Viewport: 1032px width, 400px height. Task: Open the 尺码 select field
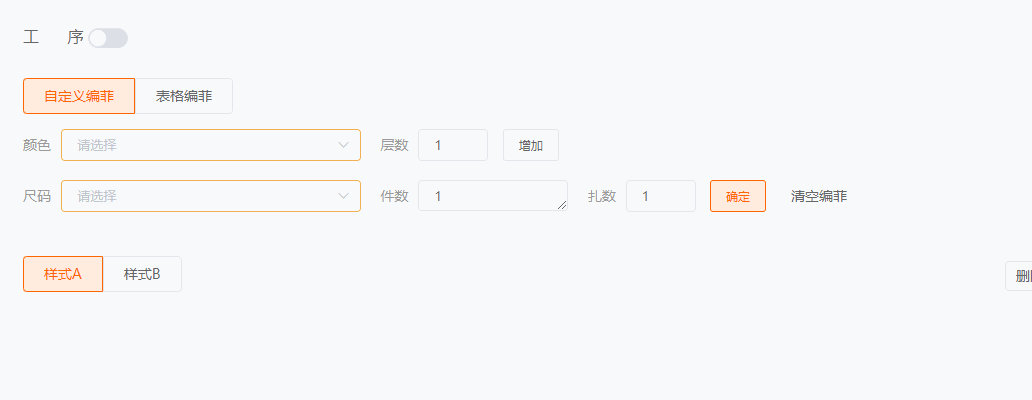(x=200, y=196)
